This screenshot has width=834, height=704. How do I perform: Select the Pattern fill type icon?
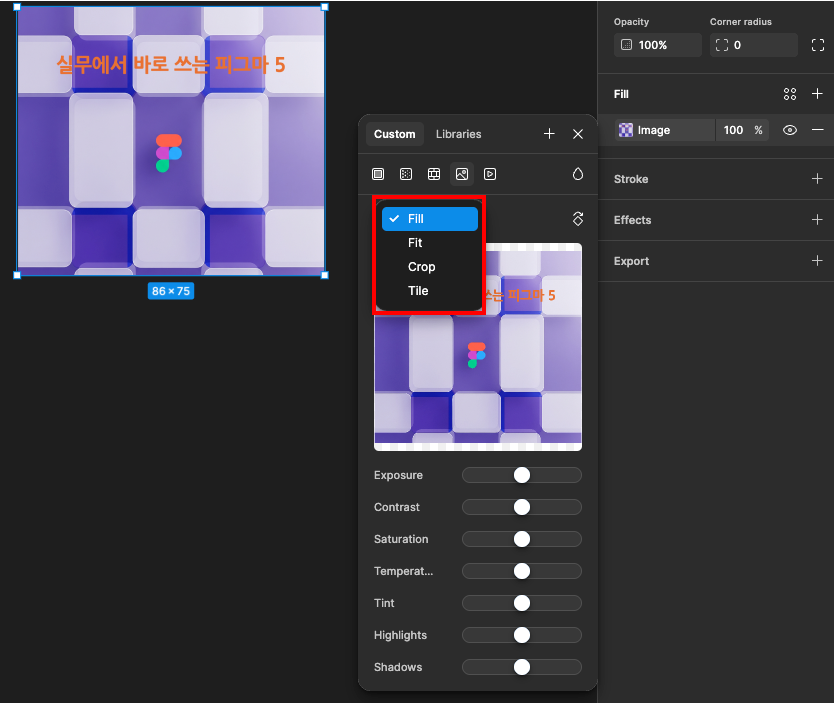(x=434, y=174)
